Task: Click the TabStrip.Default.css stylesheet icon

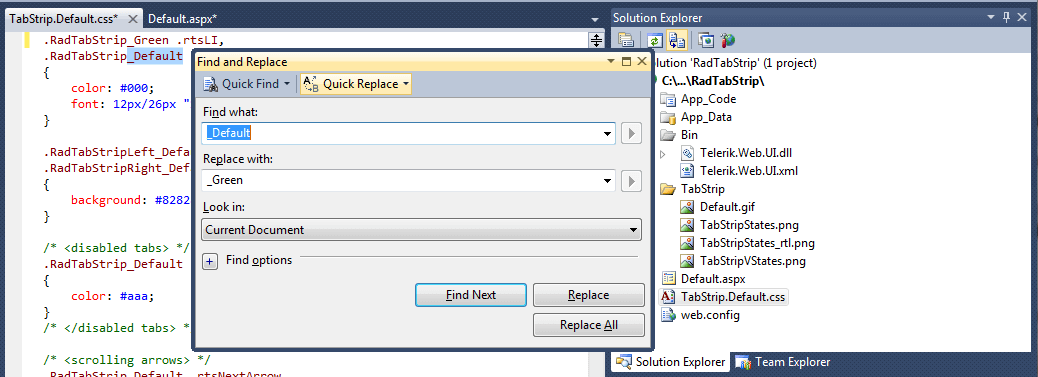Action: tap(669, 296)
